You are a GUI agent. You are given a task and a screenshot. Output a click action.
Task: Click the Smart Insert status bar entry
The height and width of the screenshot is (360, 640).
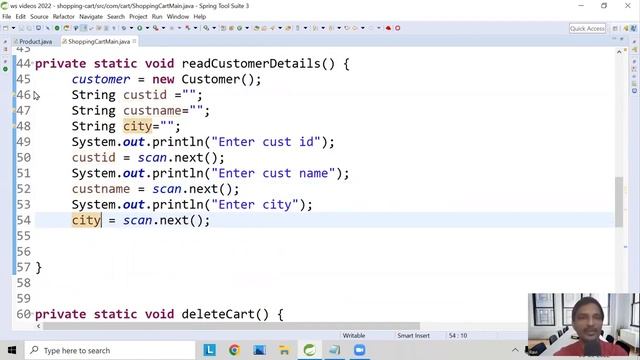[413, 336]
